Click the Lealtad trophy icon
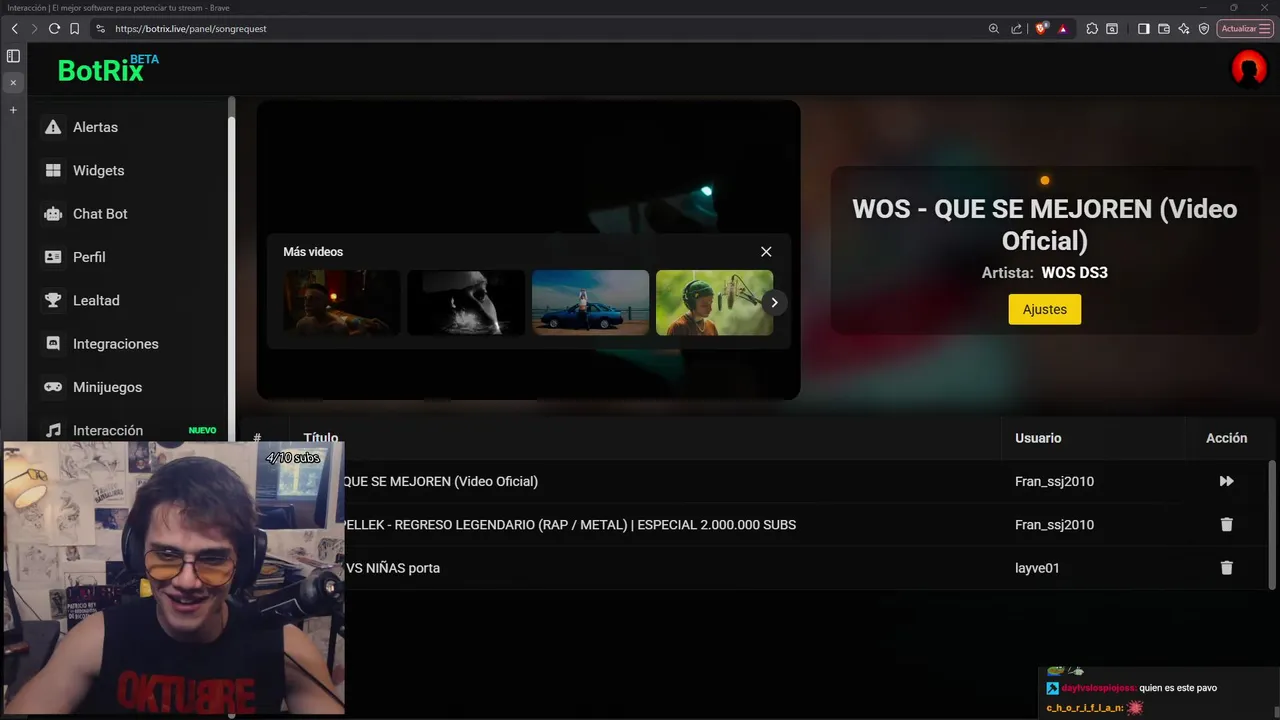This screenshot has width=1280, height=720. [x=53, y=300]
